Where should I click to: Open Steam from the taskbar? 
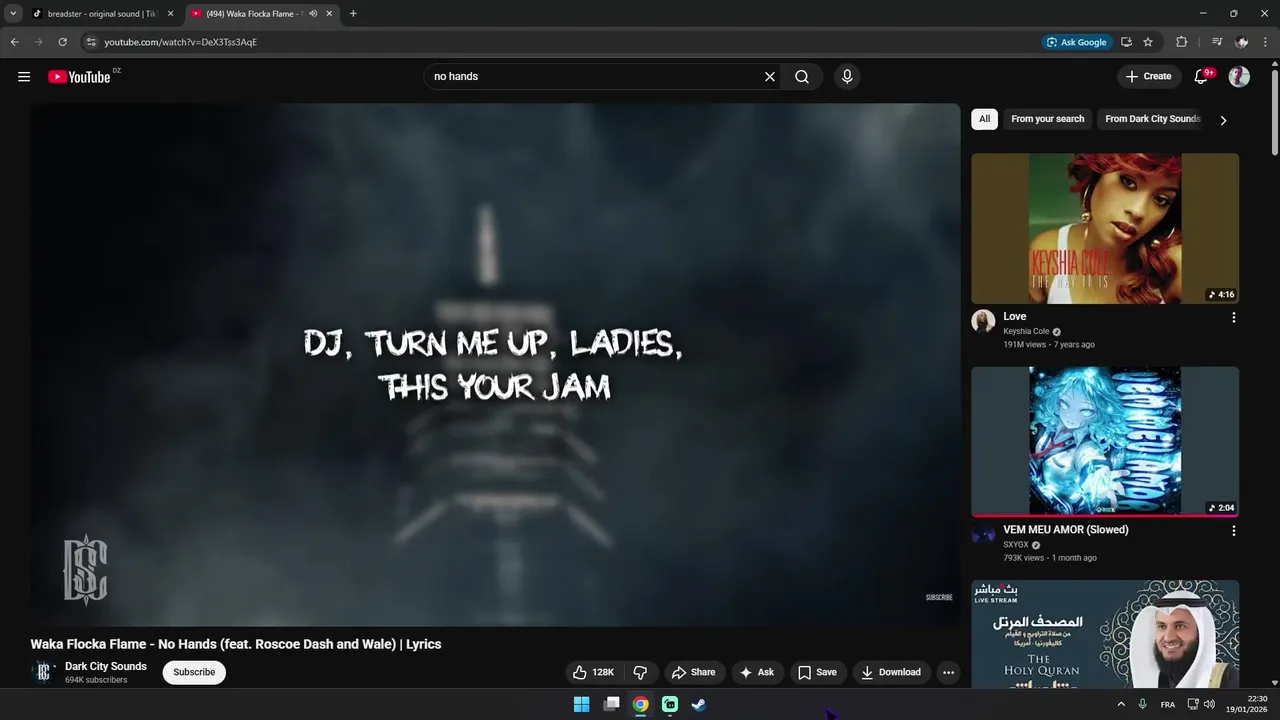(699, 704)
